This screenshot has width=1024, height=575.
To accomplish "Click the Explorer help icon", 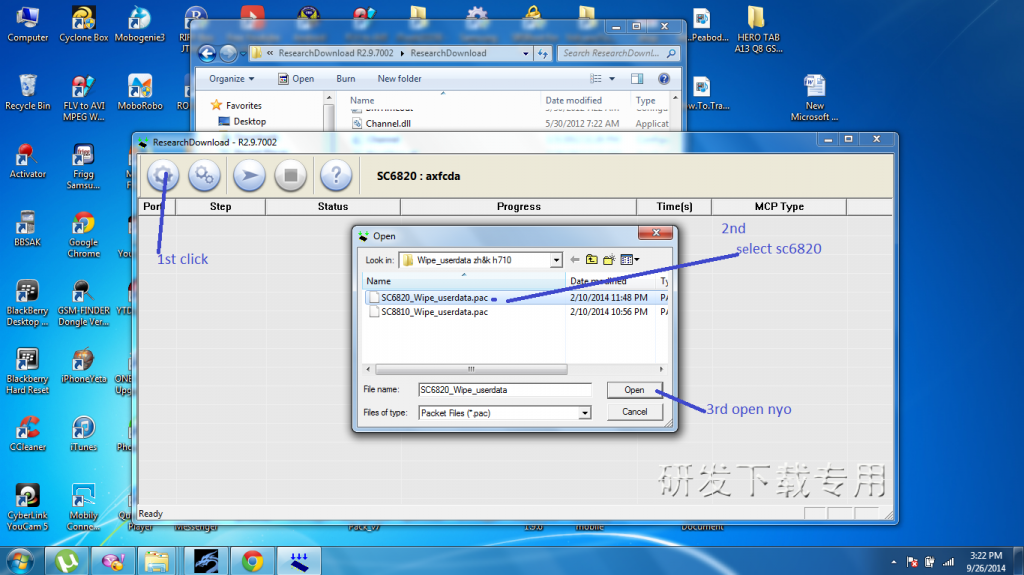I will click(664, 78).
